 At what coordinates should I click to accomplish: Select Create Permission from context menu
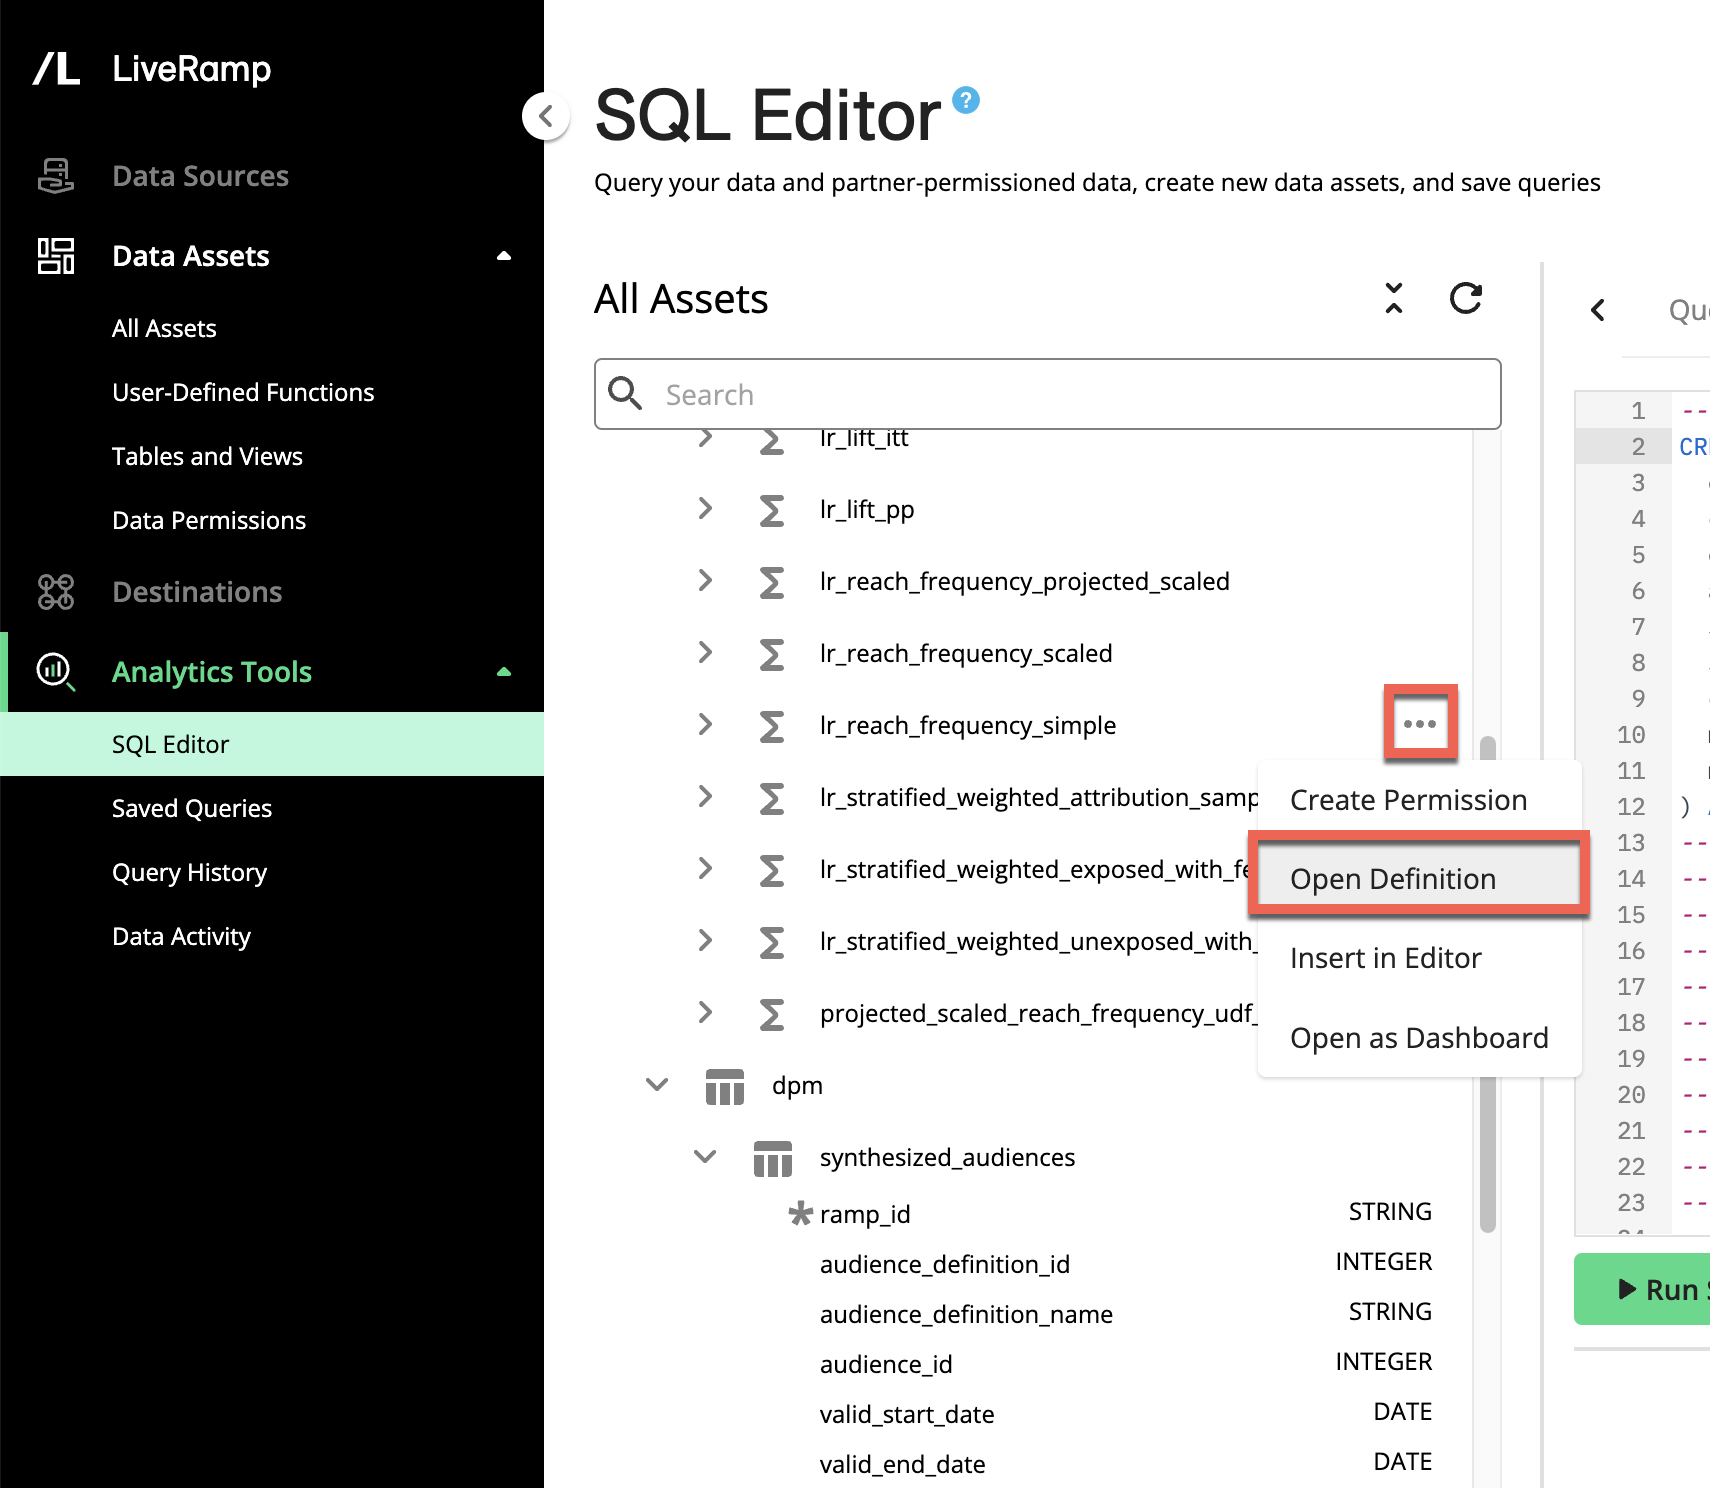[x=1419, y=800]
